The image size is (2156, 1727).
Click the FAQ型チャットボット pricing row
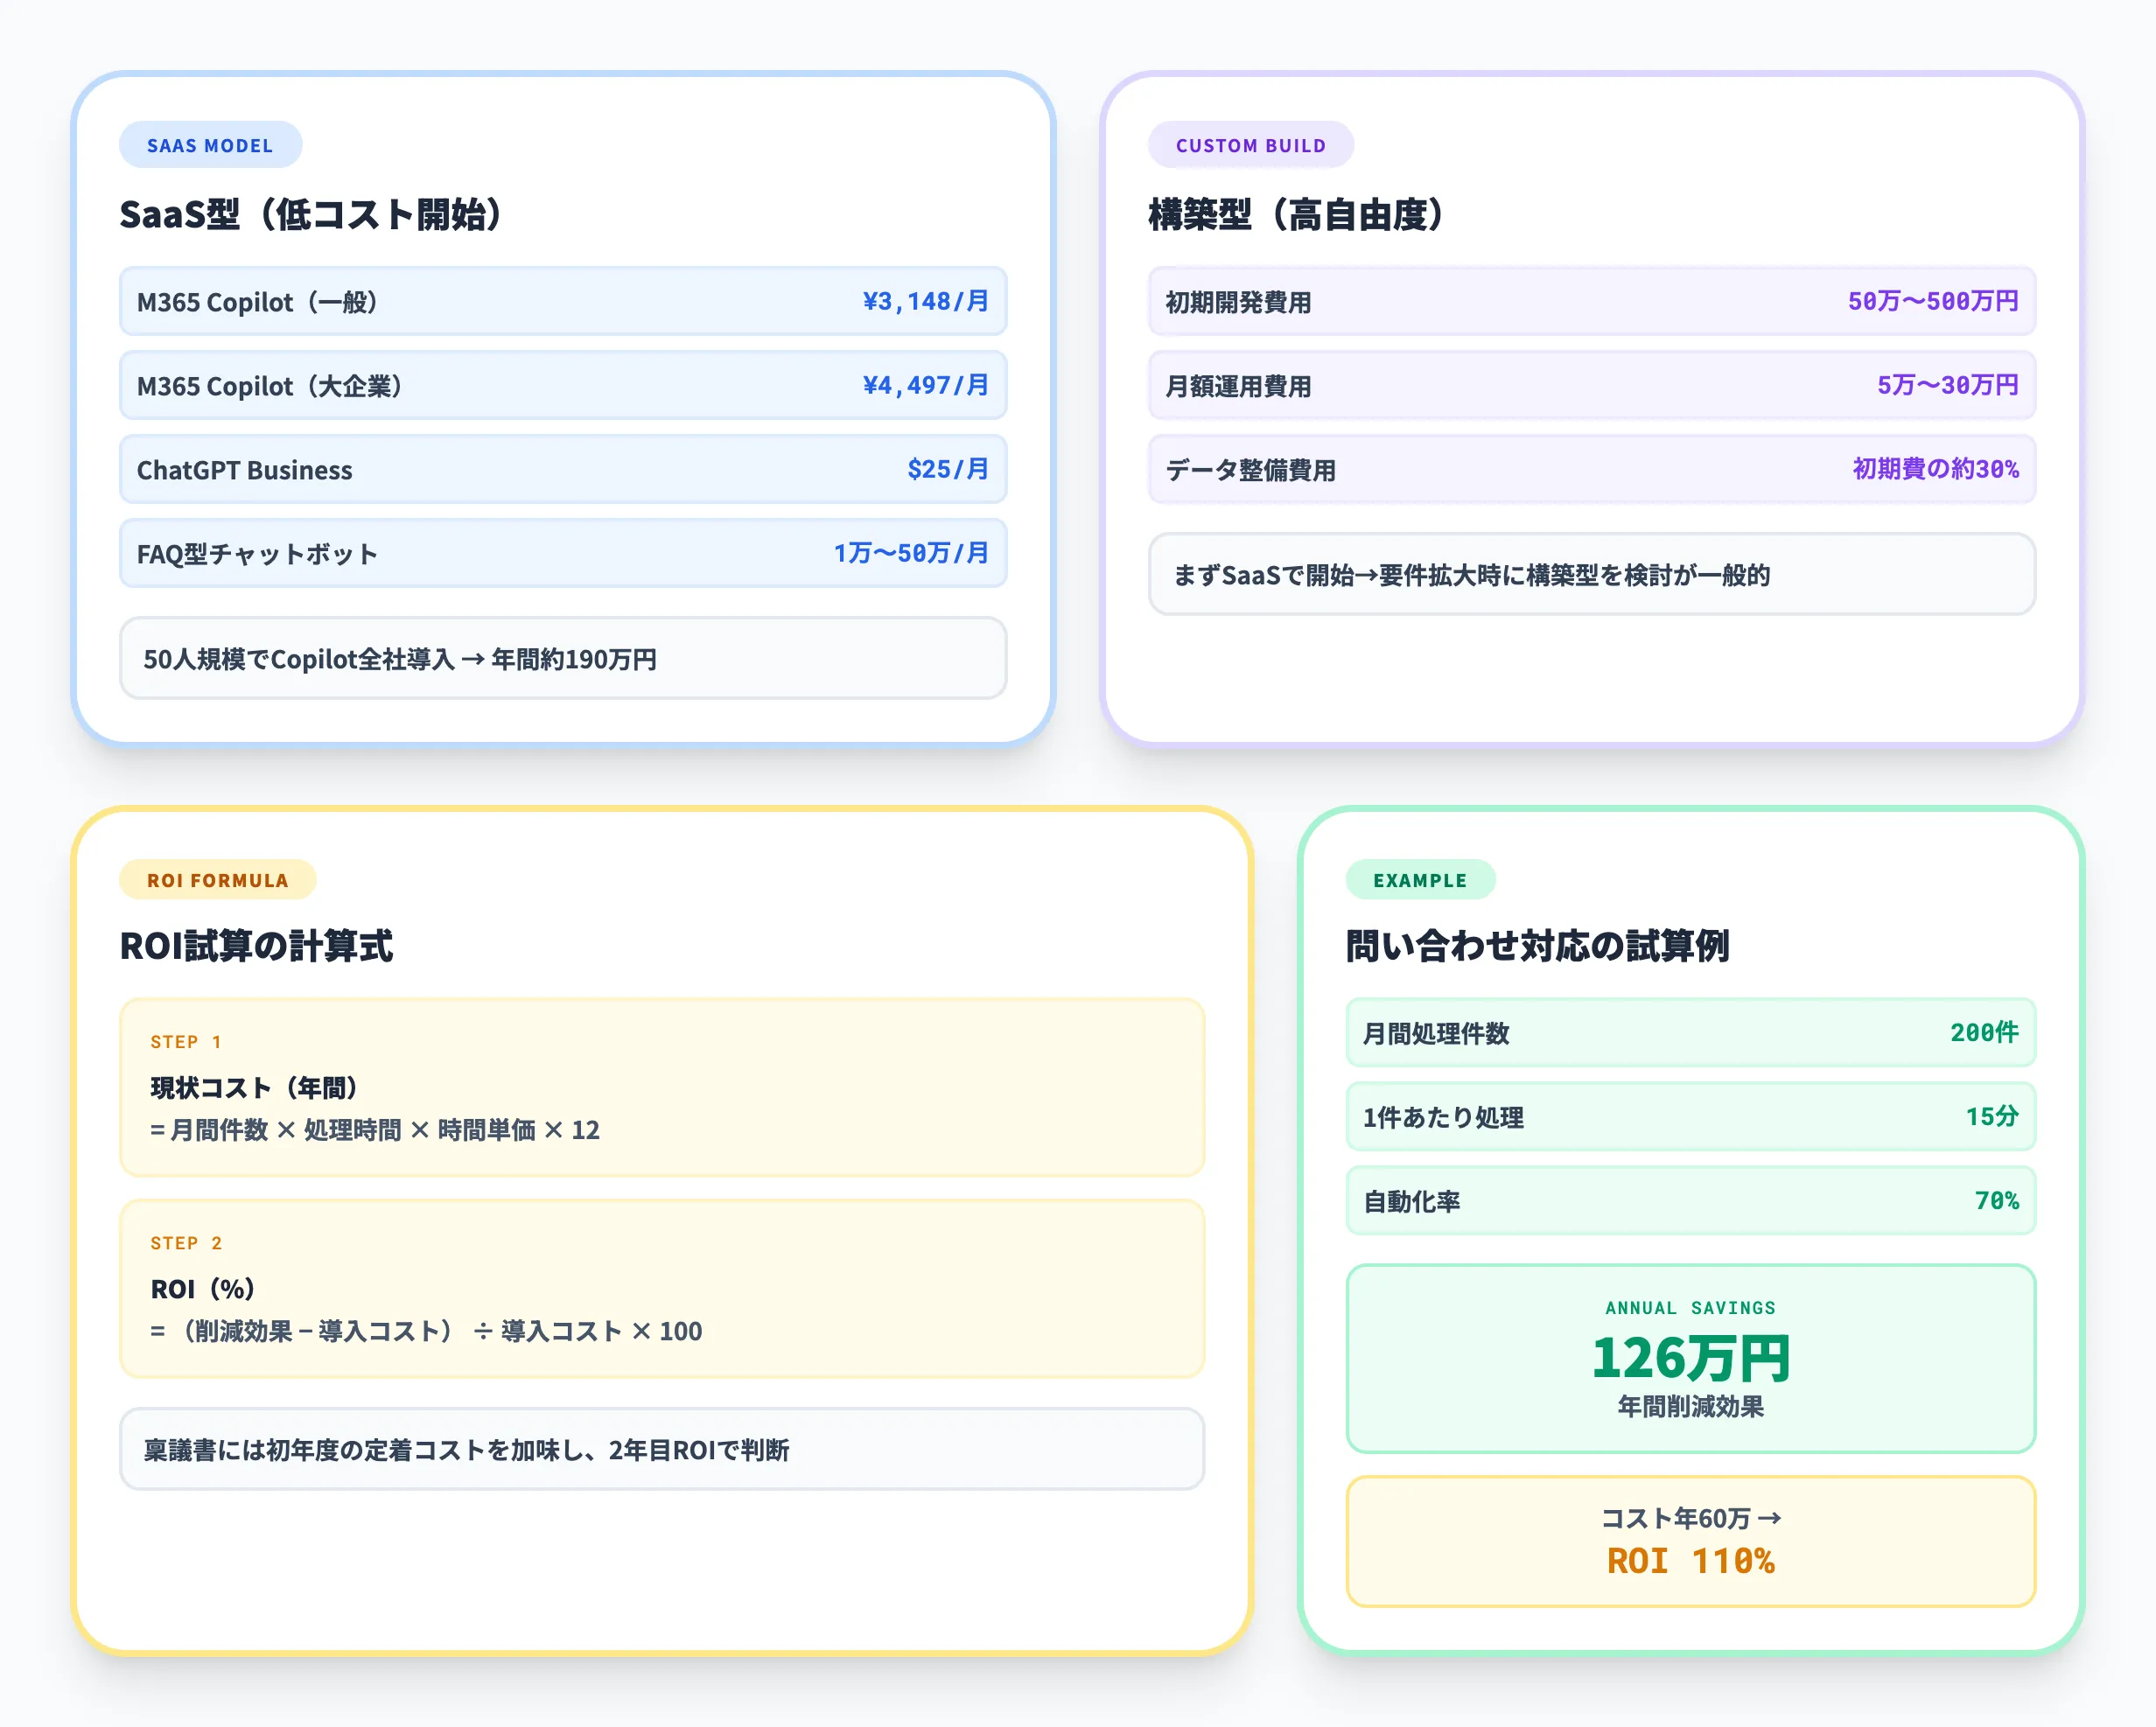coord(562,553)
